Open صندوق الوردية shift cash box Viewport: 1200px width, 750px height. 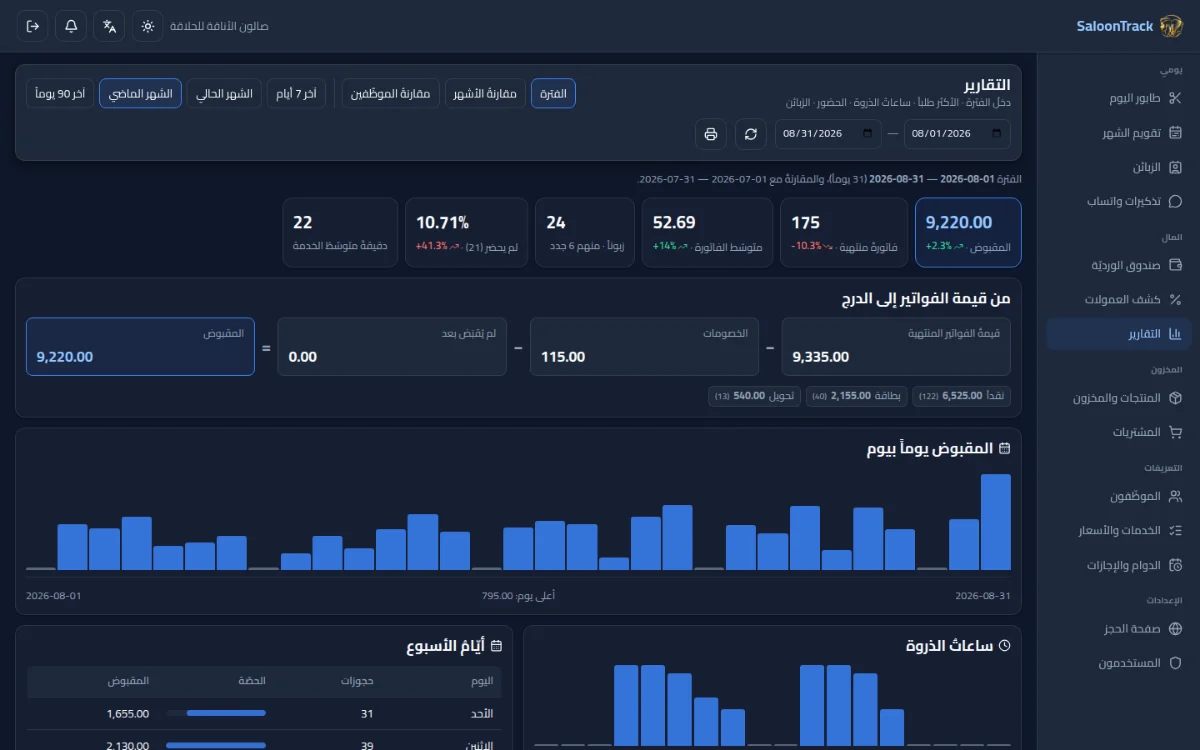tap(1119, 265)
